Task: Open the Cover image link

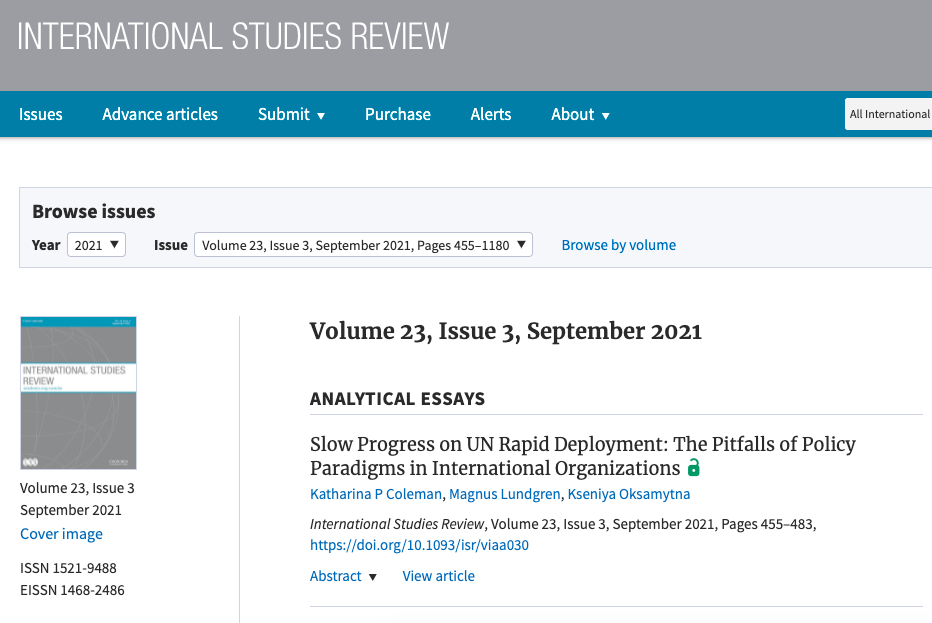Action: click(x=61, y=534)
